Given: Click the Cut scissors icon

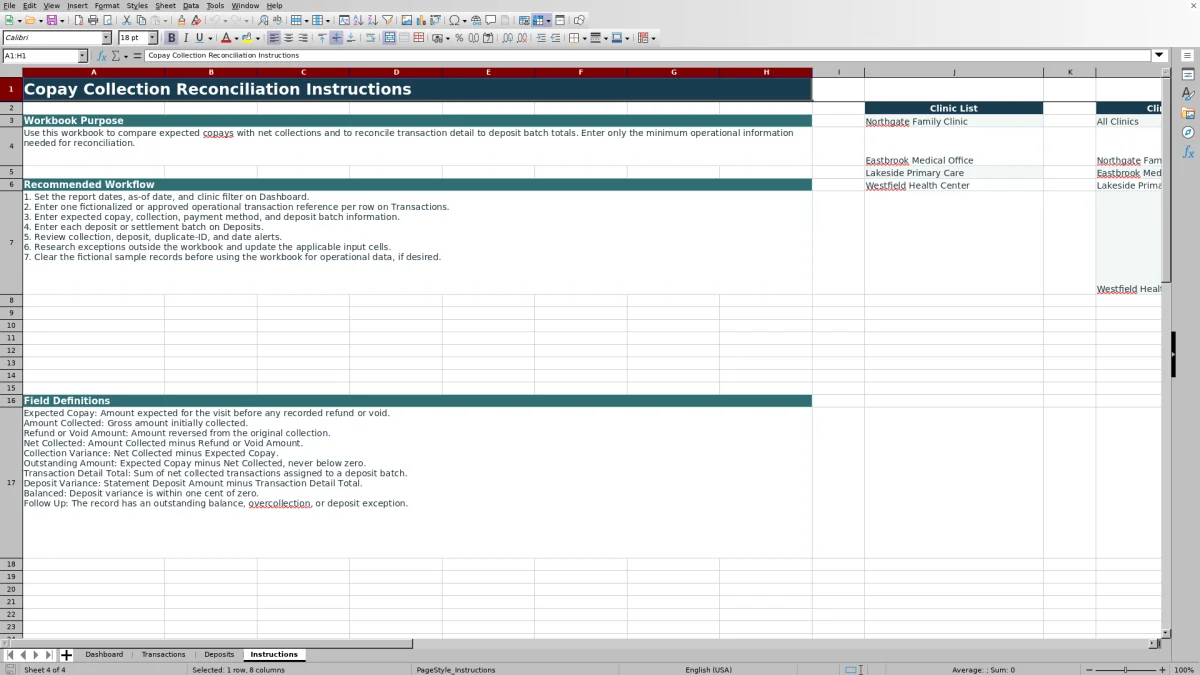Looking at the screenshot, I should click(x=127, y=20).
